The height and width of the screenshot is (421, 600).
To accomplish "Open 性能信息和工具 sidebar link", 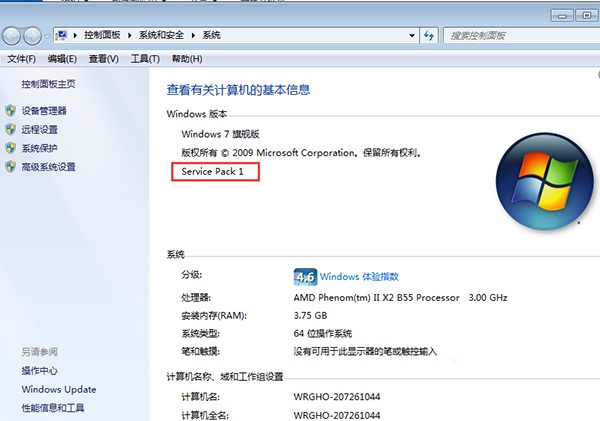I will point(53,408).
